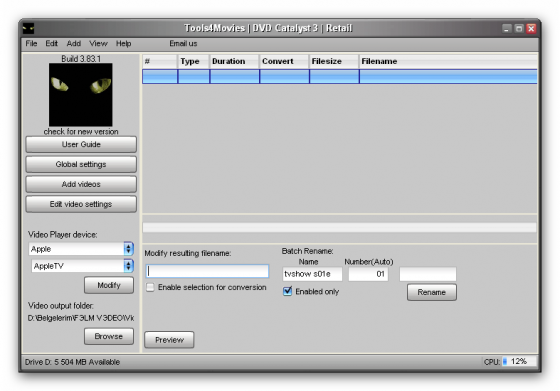560x391 pixels.
Task: Click the Add videos button
Action: (81, 184)
